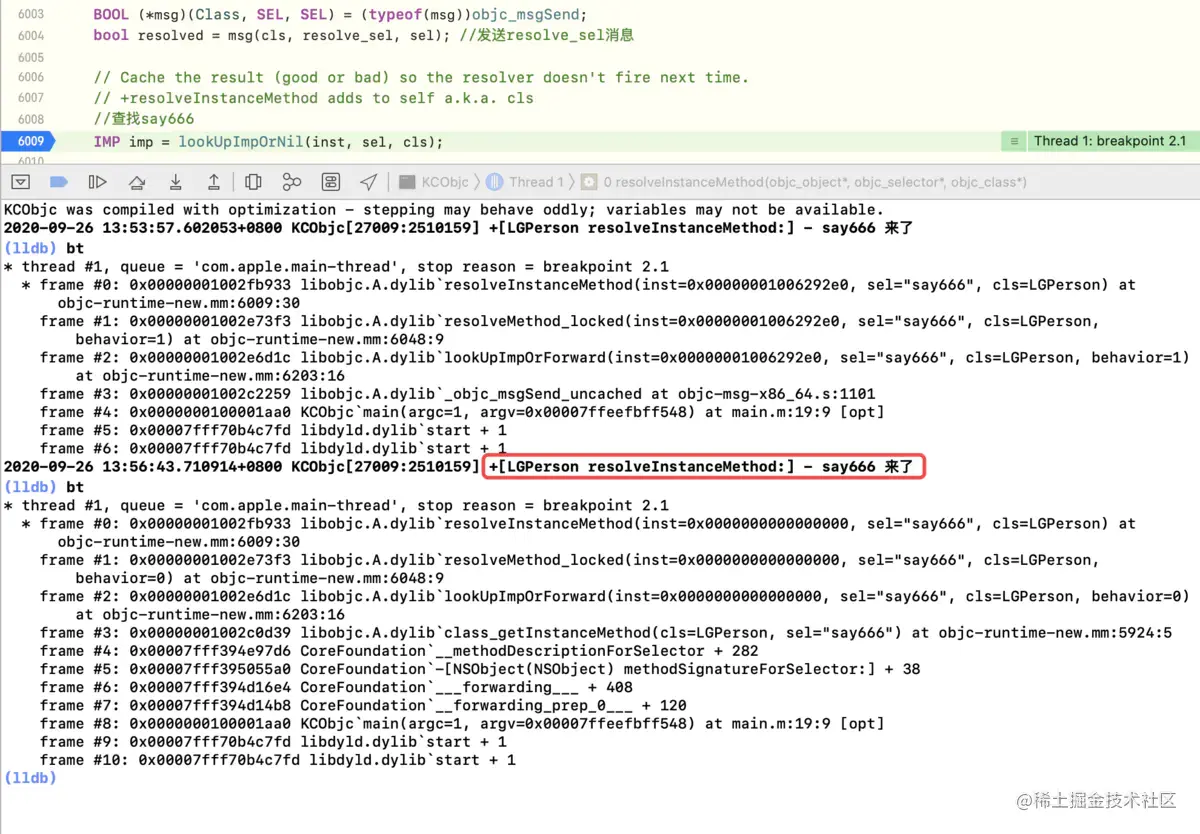Open the Environment Overrides icon
The width and height of the screenshot is (1200, 834).
pos(331,182)
